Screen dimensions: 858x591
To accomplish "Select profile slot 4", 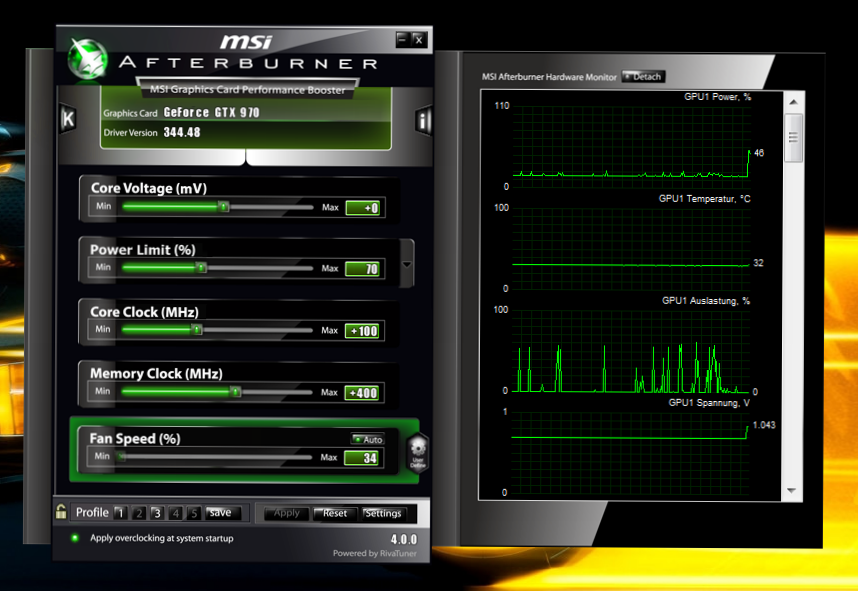I will [176, 513].
